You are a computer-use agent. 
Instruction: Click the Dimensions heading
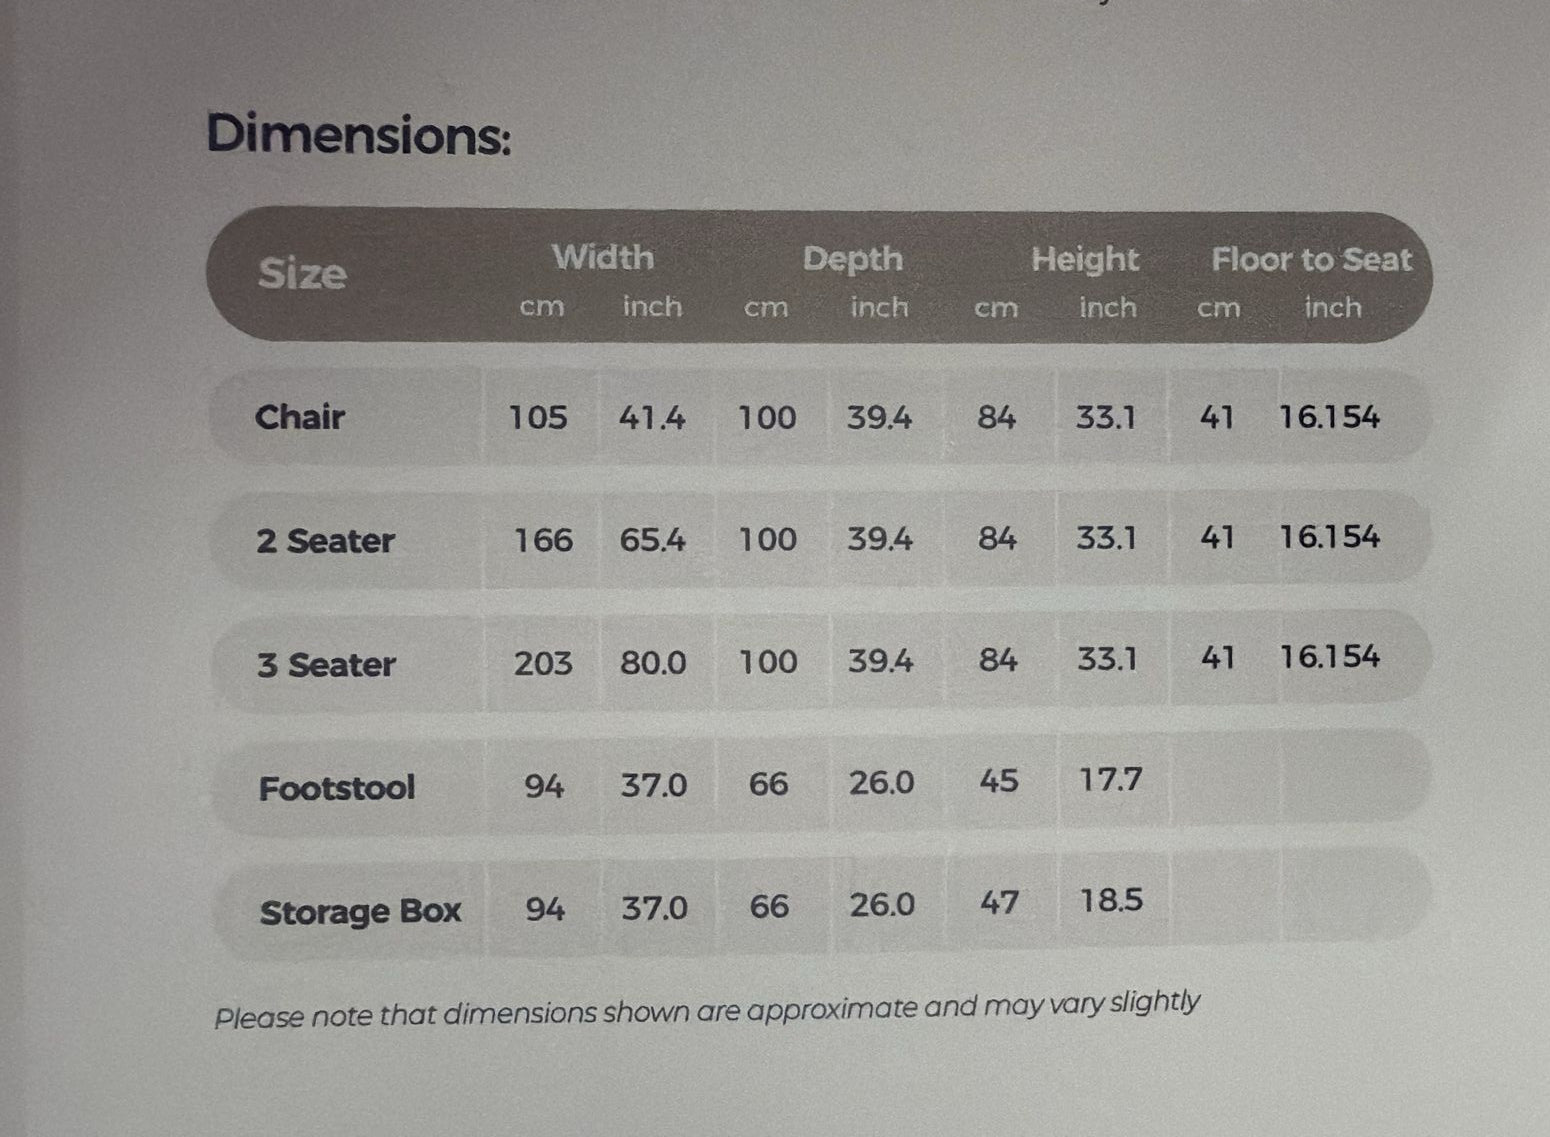point(358,135)
